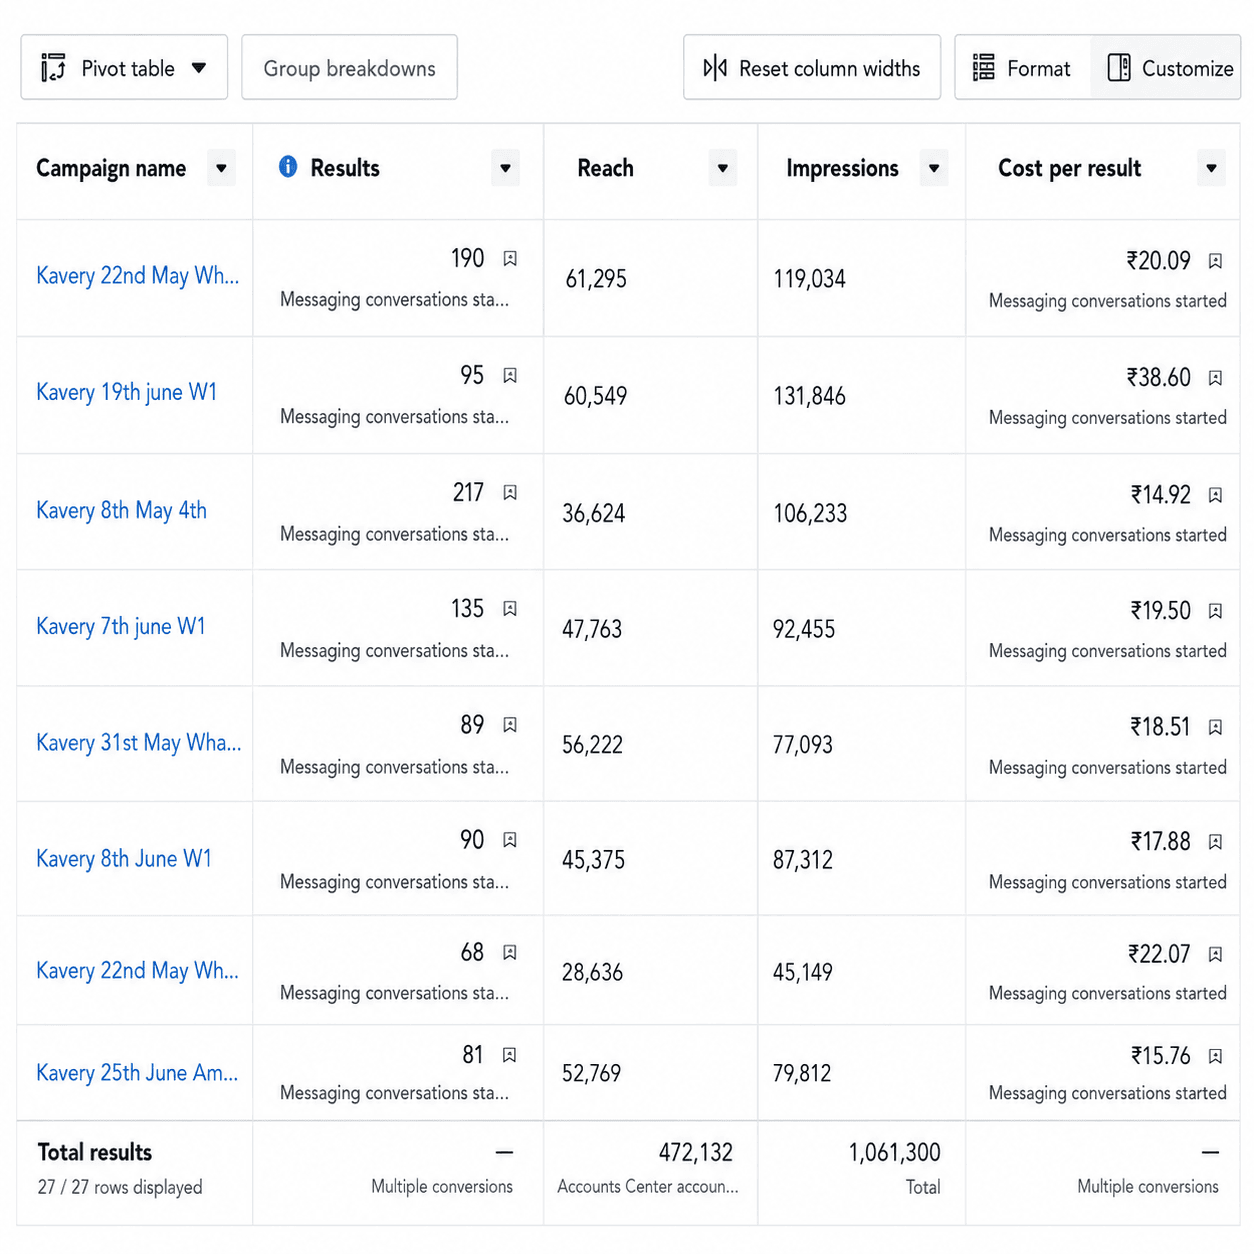Click bookmark icon beside result 95
The height and width of the screenshot is (1254, 1254).
pyautogui.click(x=510, y=375)
